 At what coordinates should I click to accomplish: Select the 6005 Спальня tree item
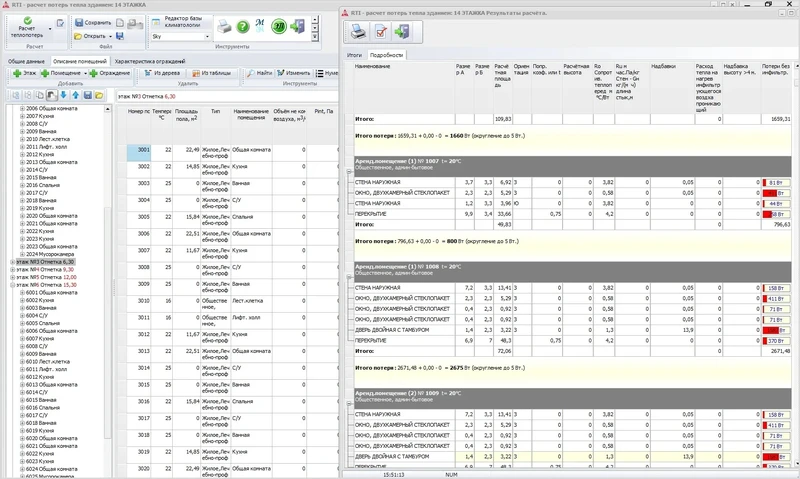point(46,323)
